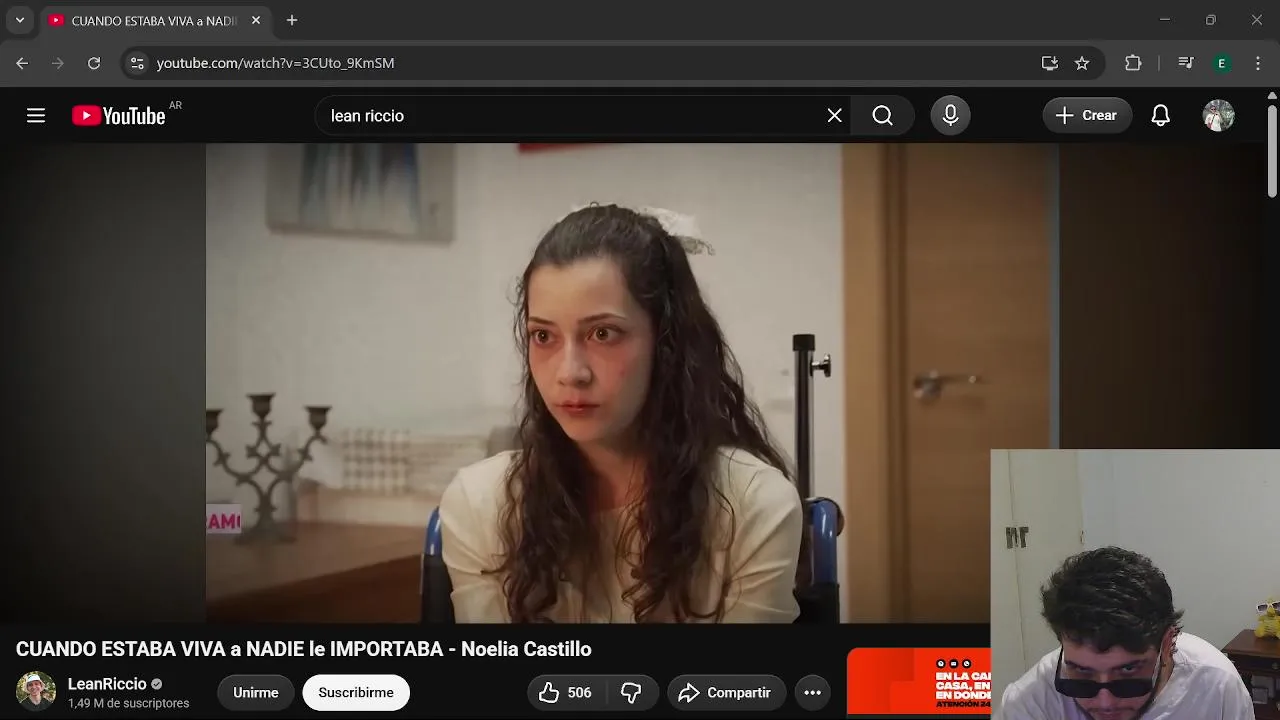Clear the search box with the X icon
This screenshot has width=1280, height=720.
pyautogui.click(x=834, y=116)
